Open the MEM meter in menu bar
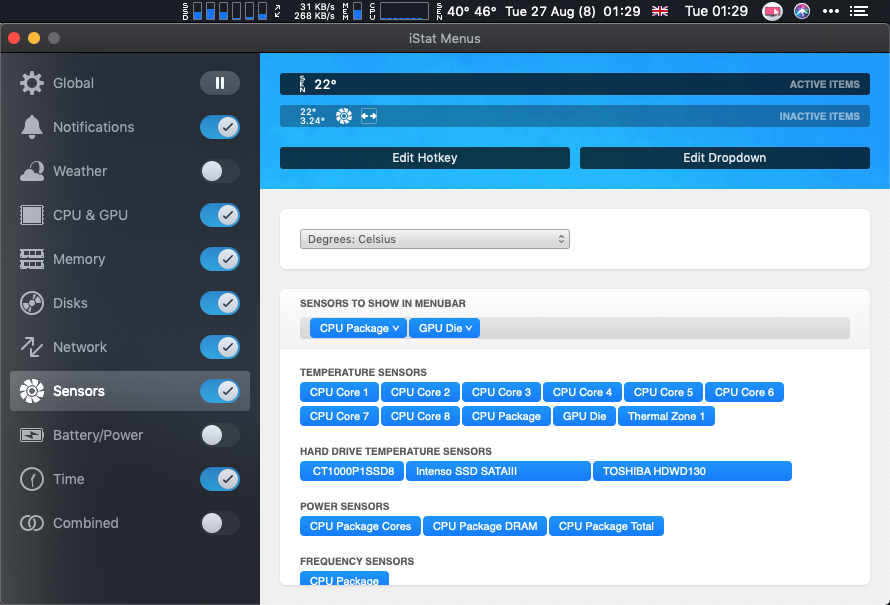890x605 pixels. (x=352, y=11)
